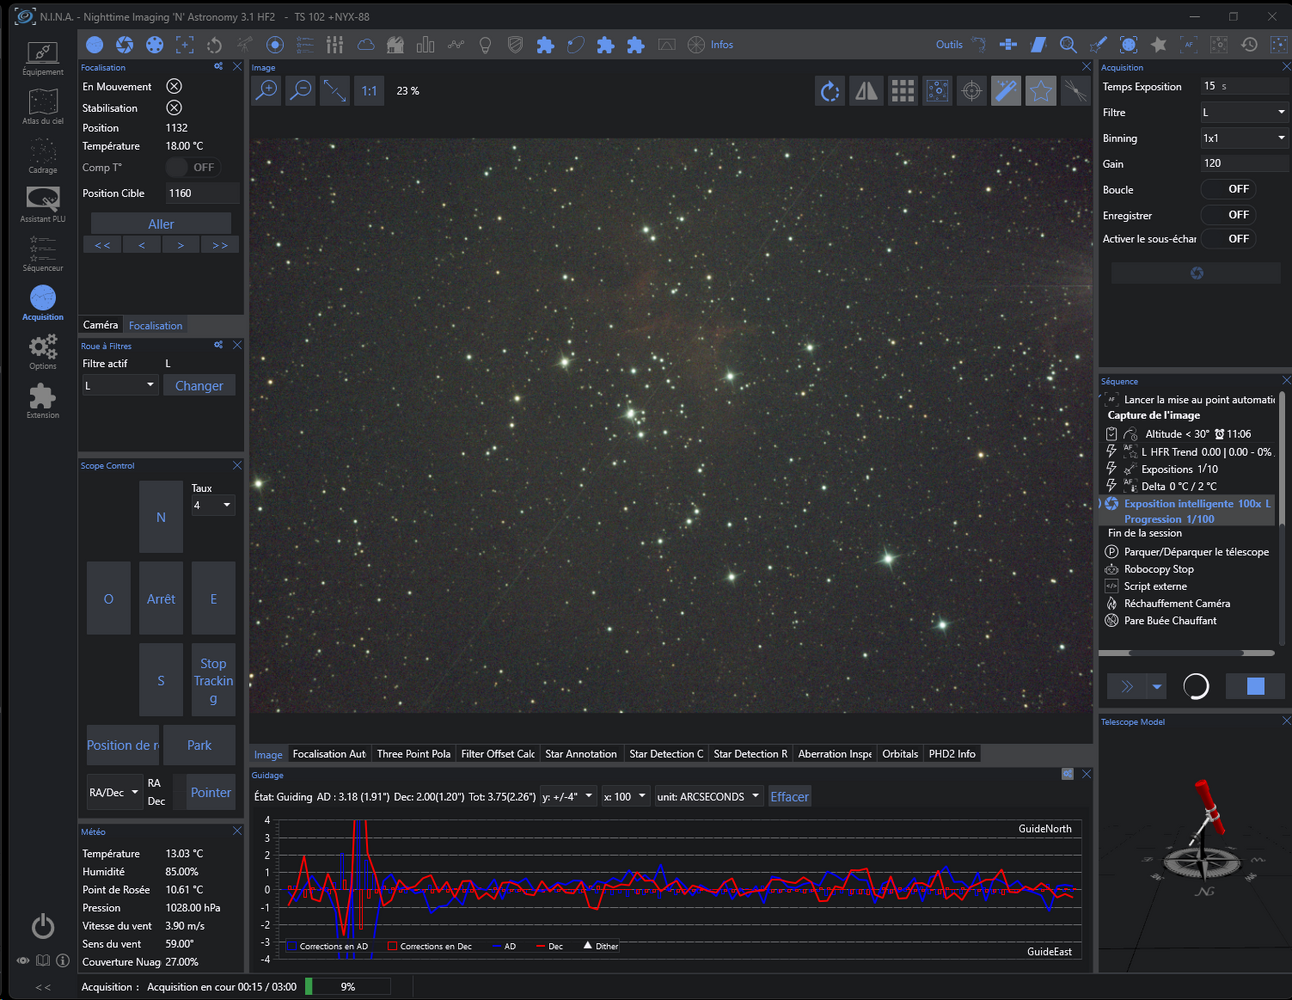Open the guiding unit ARCSECONDS dropdown
1292x1000 pixels.
click(x=708, y=797)
